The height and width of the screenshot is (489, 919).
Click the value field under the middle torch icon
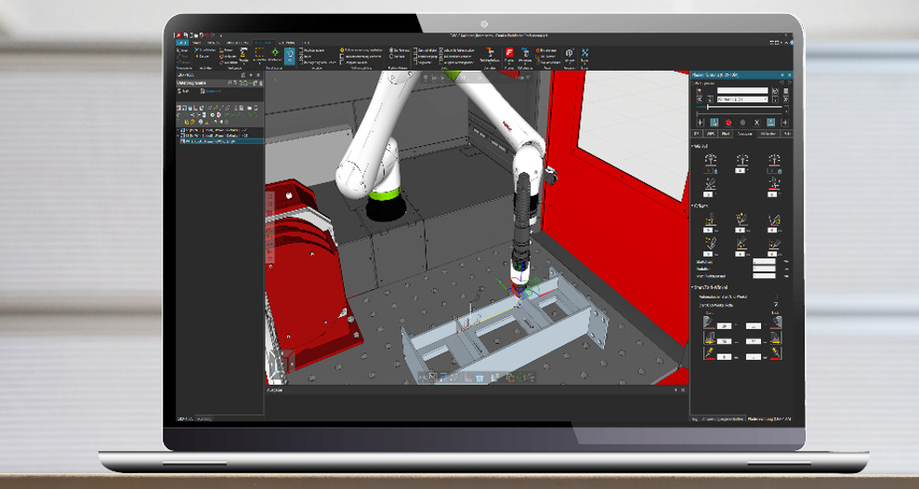point(740,171)
